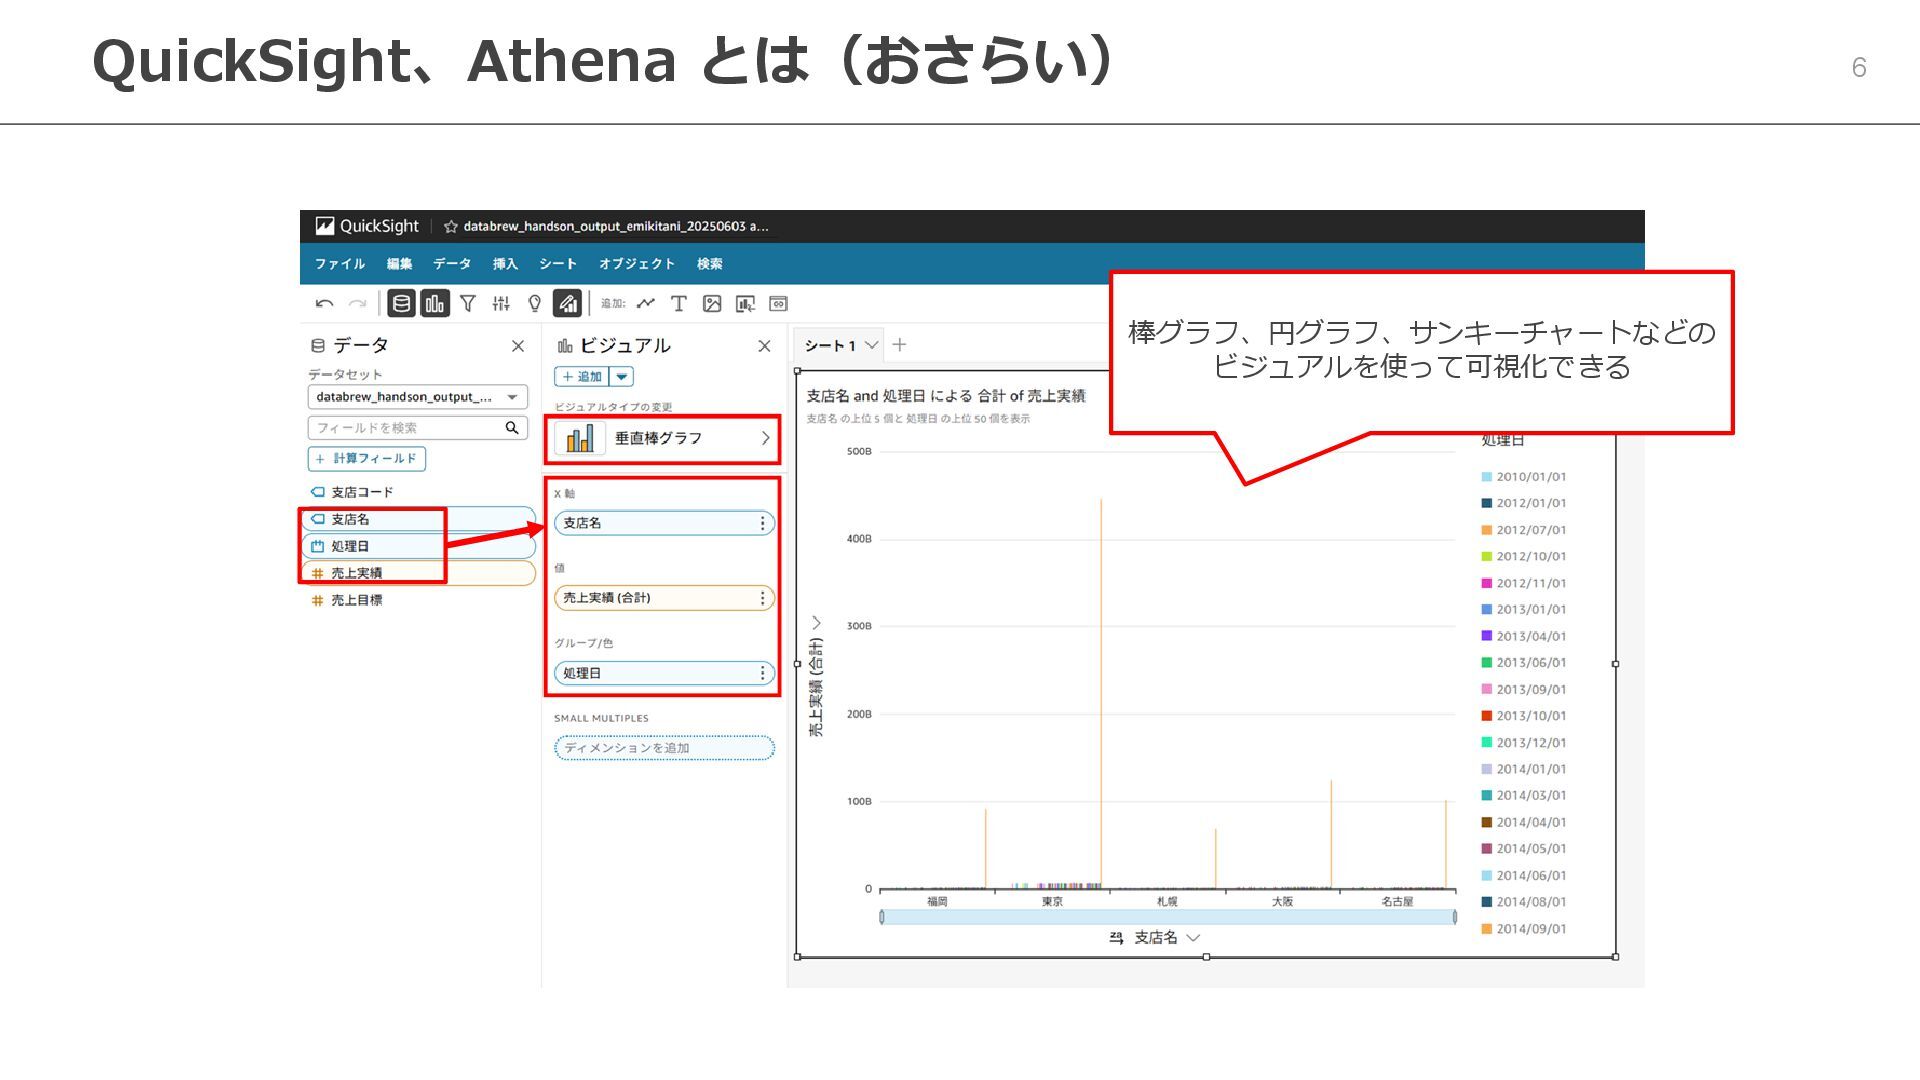Viewport: 1920px width, 1080px height.
Task: Open the オブジェクト menu
Action: [637, 264]
